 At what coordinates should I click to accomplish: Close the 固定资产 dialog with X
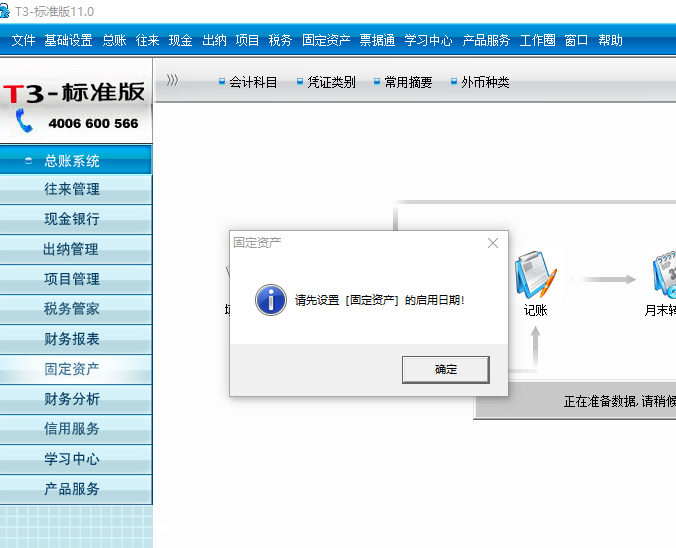click(x=493, y=243)
